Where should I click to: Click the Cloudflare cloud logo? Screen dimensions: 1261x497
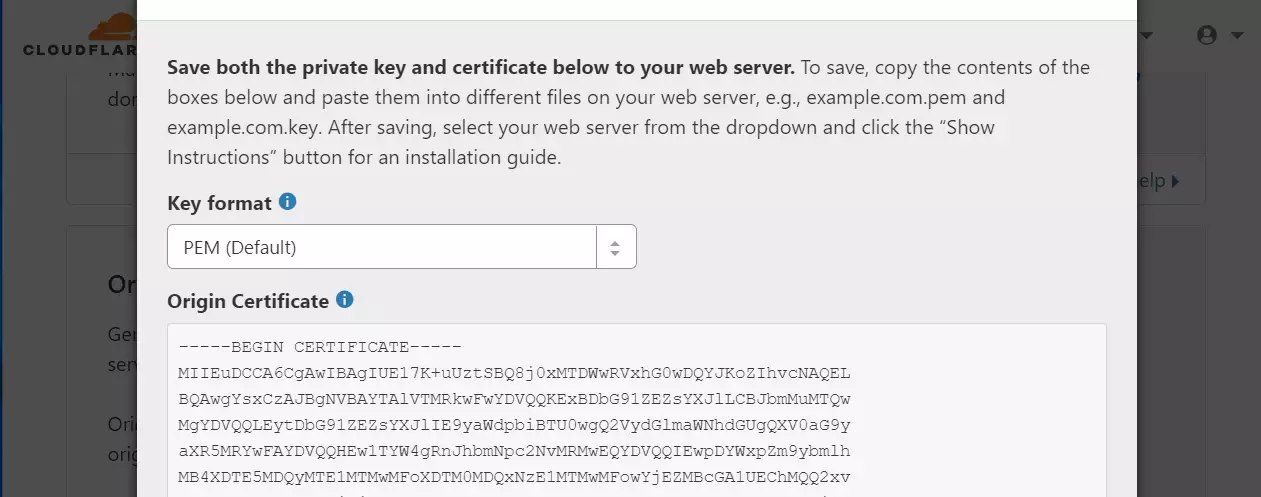point(112,27)
